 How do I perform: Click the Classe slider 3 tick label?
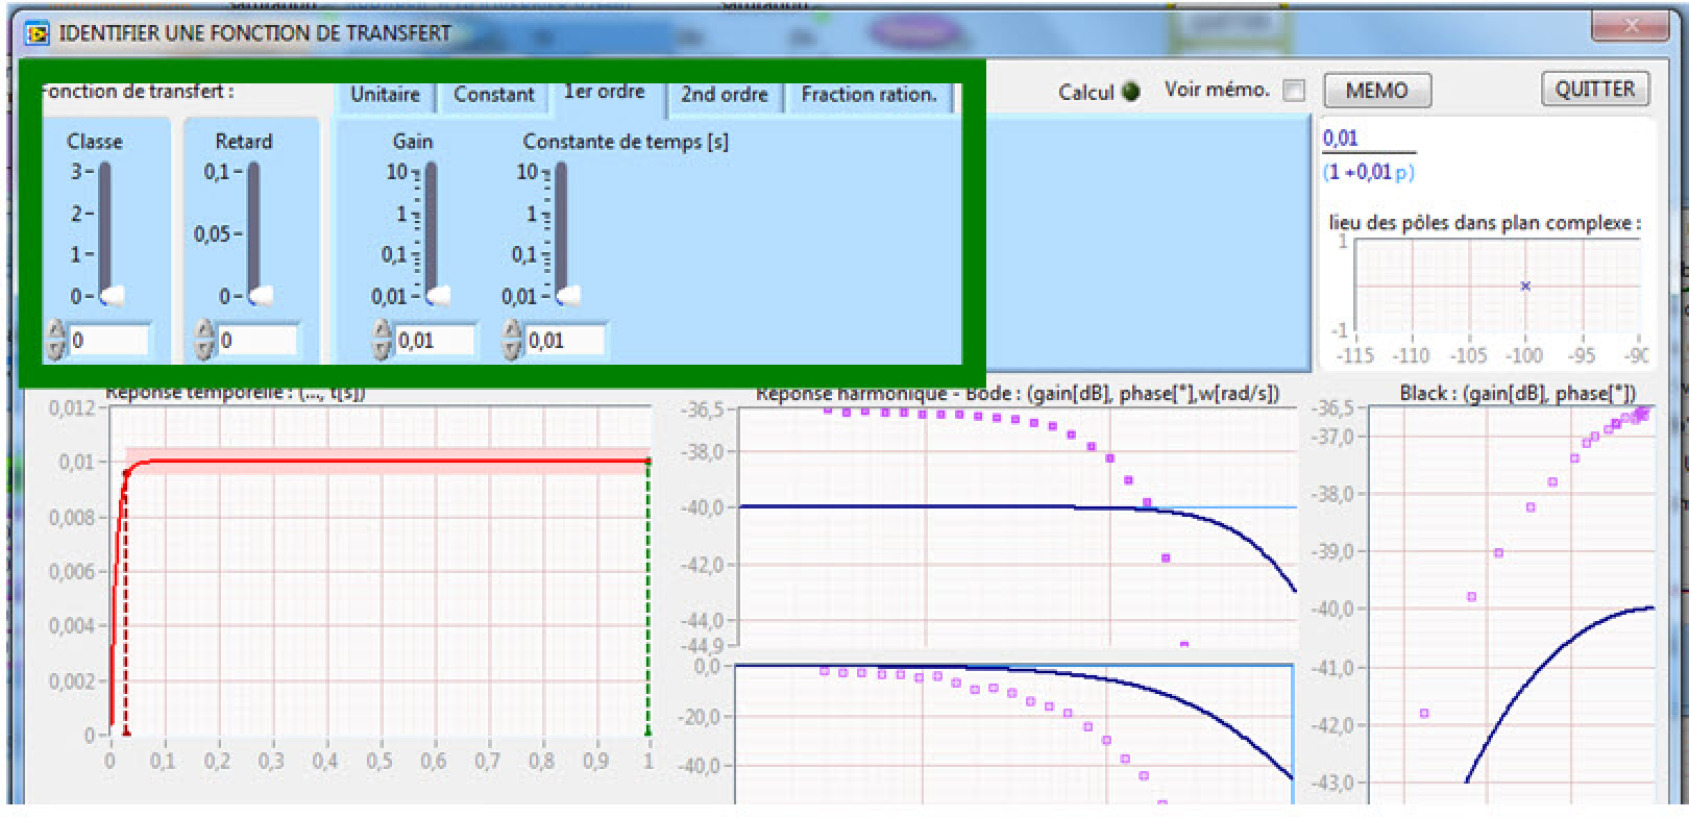tap(76, 172)
